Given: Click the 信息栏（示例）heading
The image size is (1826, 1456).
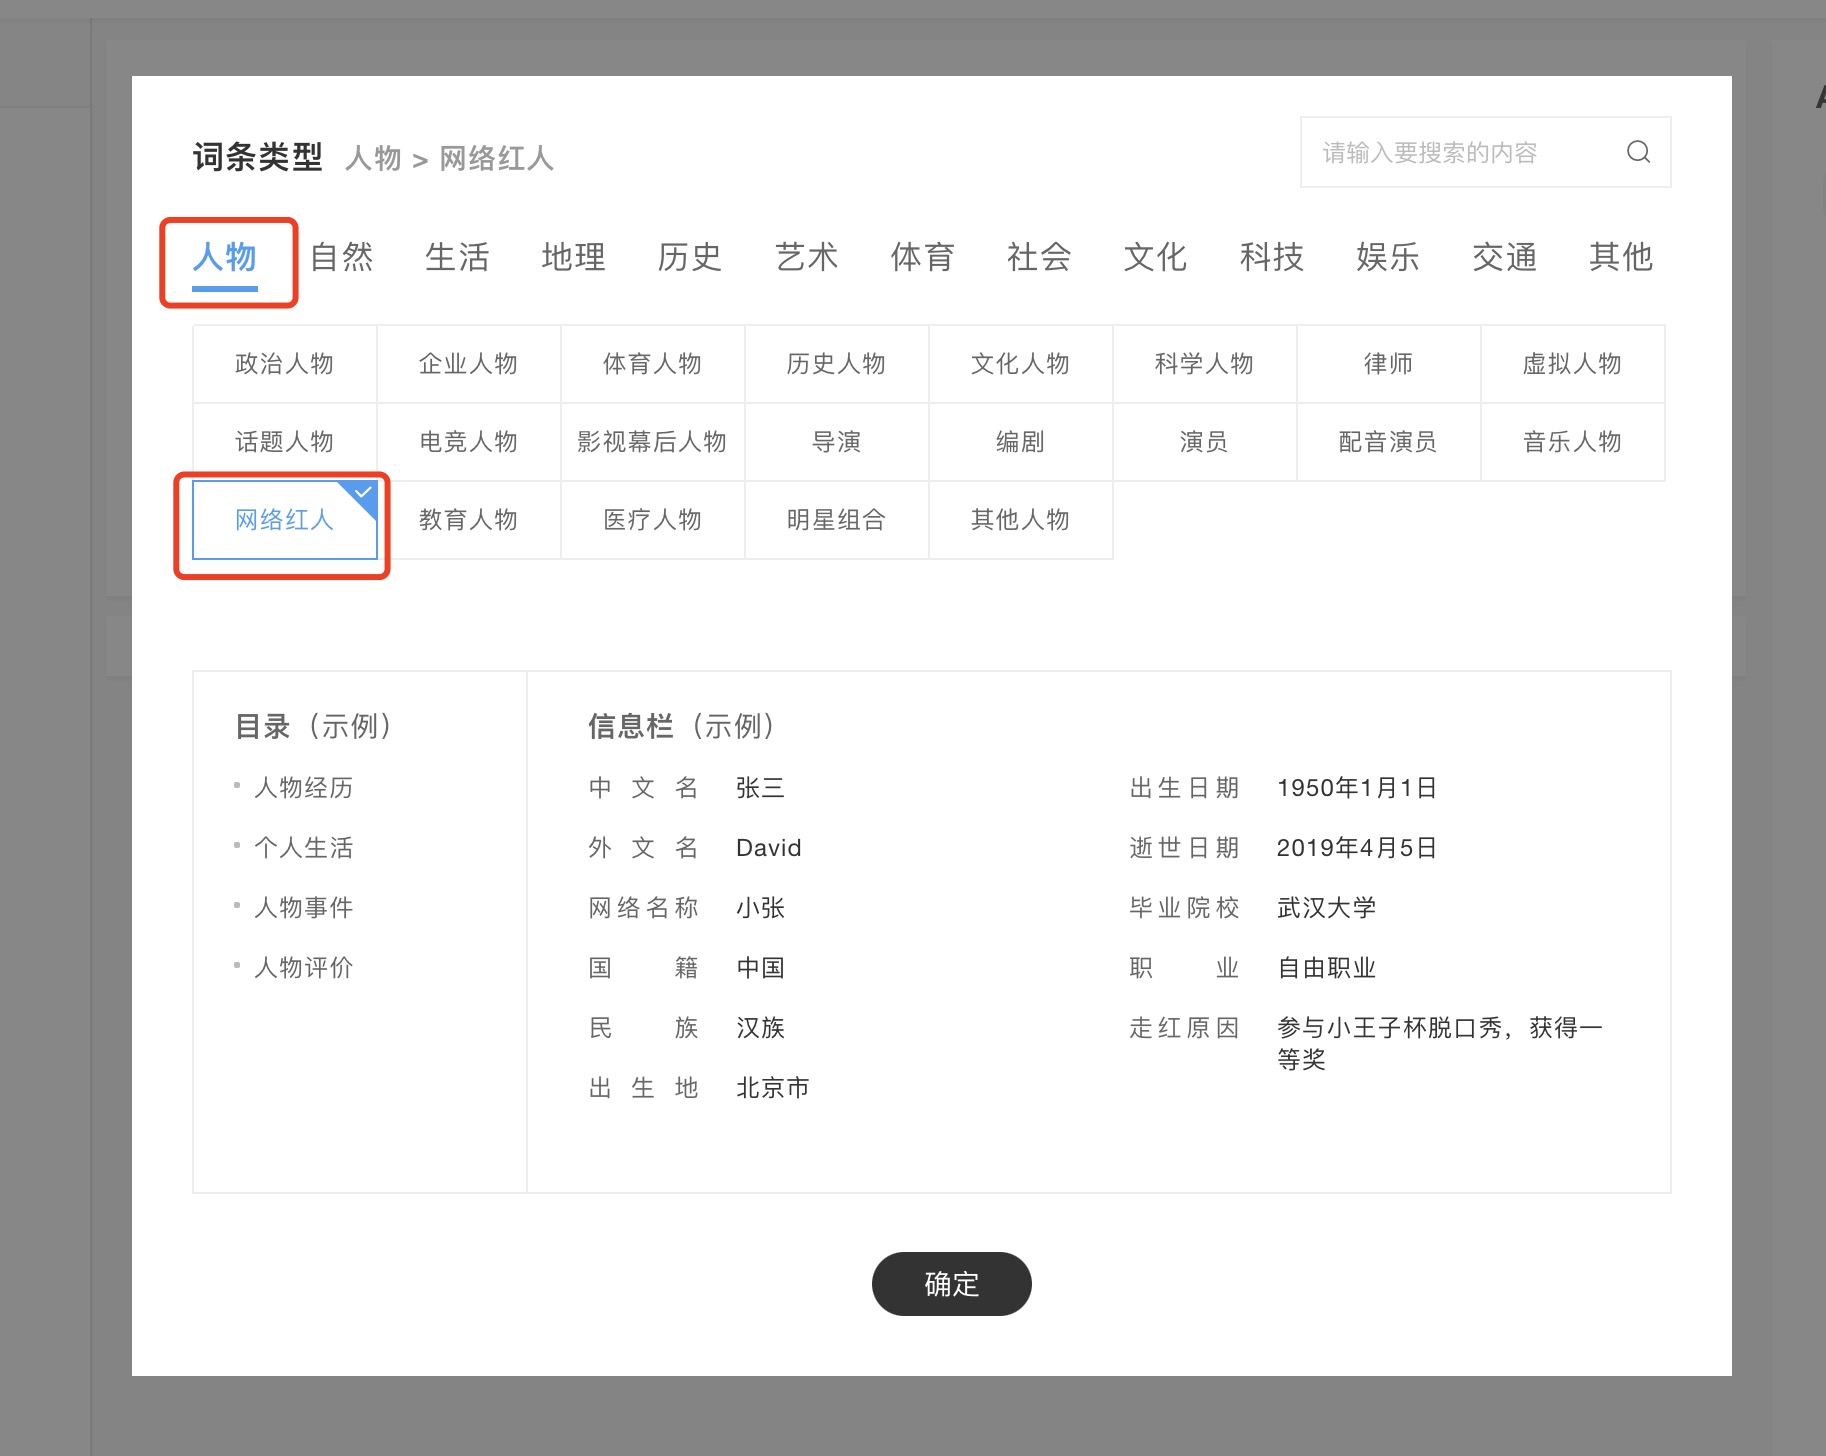Looking at the screenshot, I should click(x=682, y=726).
